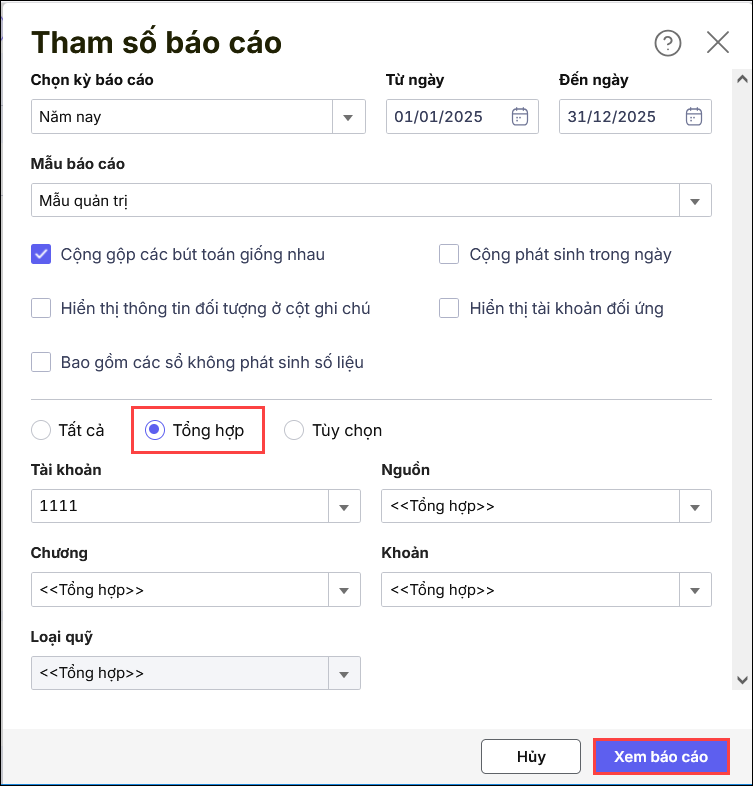Expand the Mẫu báo cáo dropdown
Image resolution: width=753 pixels, height=786 pixels.
695,201
